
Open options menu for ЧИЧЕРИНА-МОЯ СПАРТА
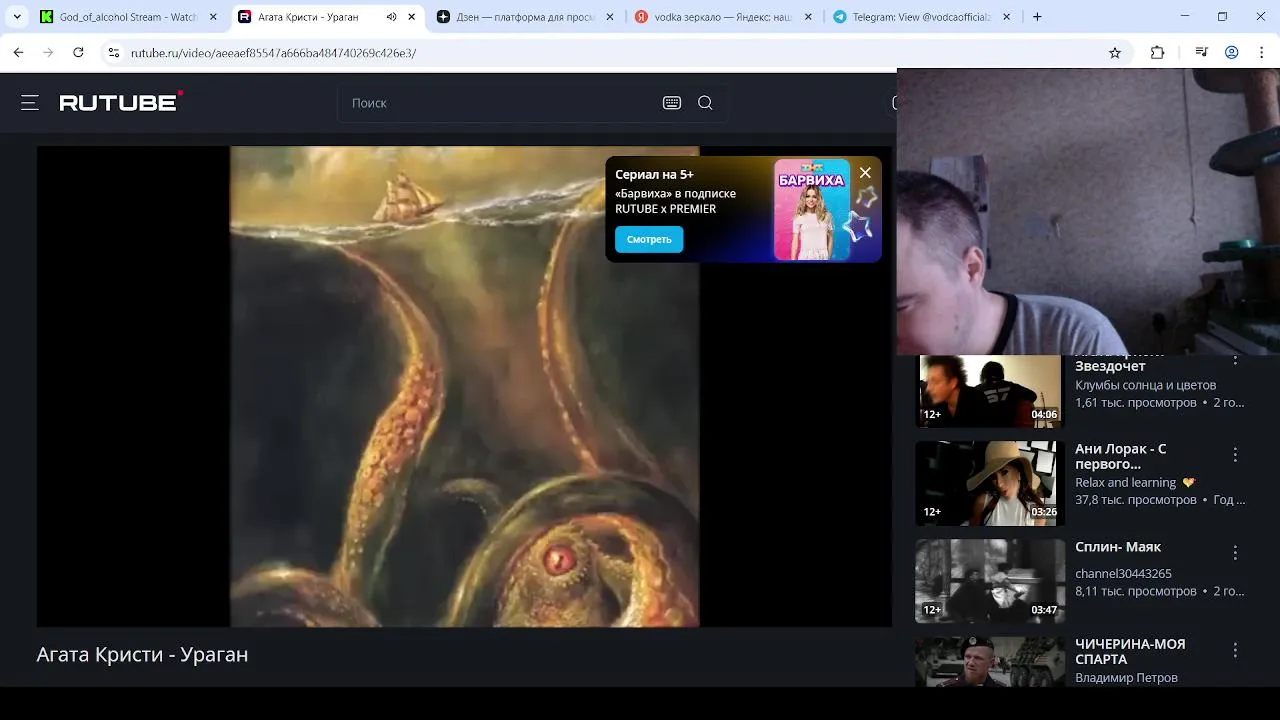(x=1235, y=651)
